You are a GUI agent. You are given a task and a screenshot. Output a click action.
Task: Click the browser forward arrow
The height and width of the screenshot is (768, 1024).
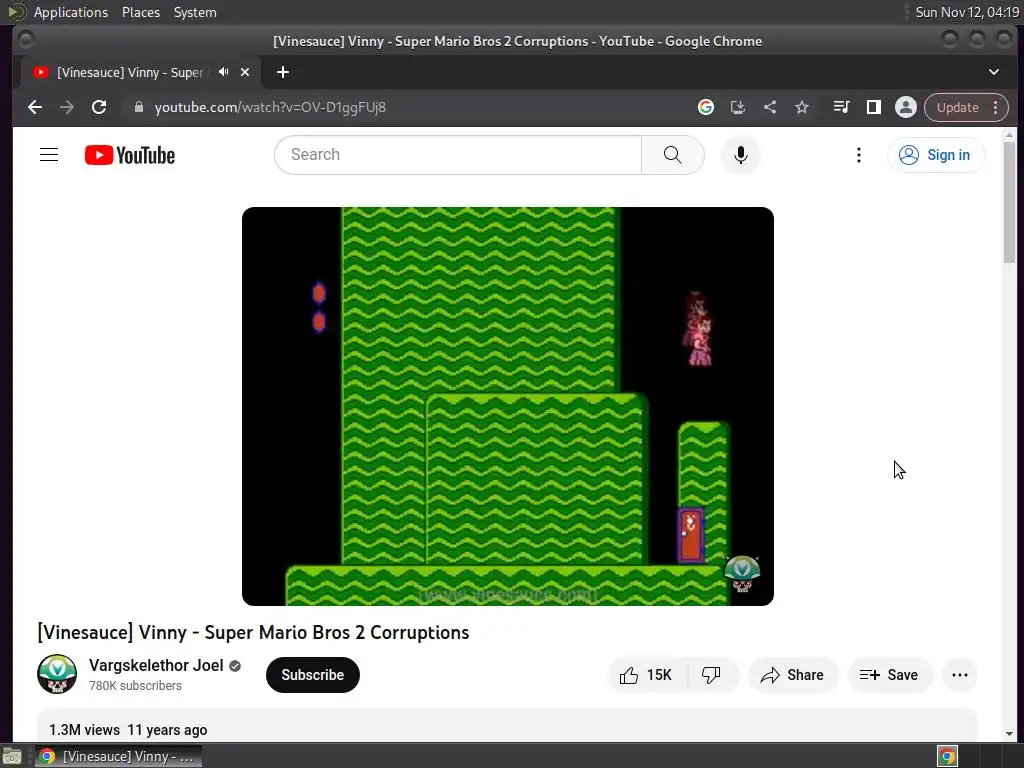[67, 107]
